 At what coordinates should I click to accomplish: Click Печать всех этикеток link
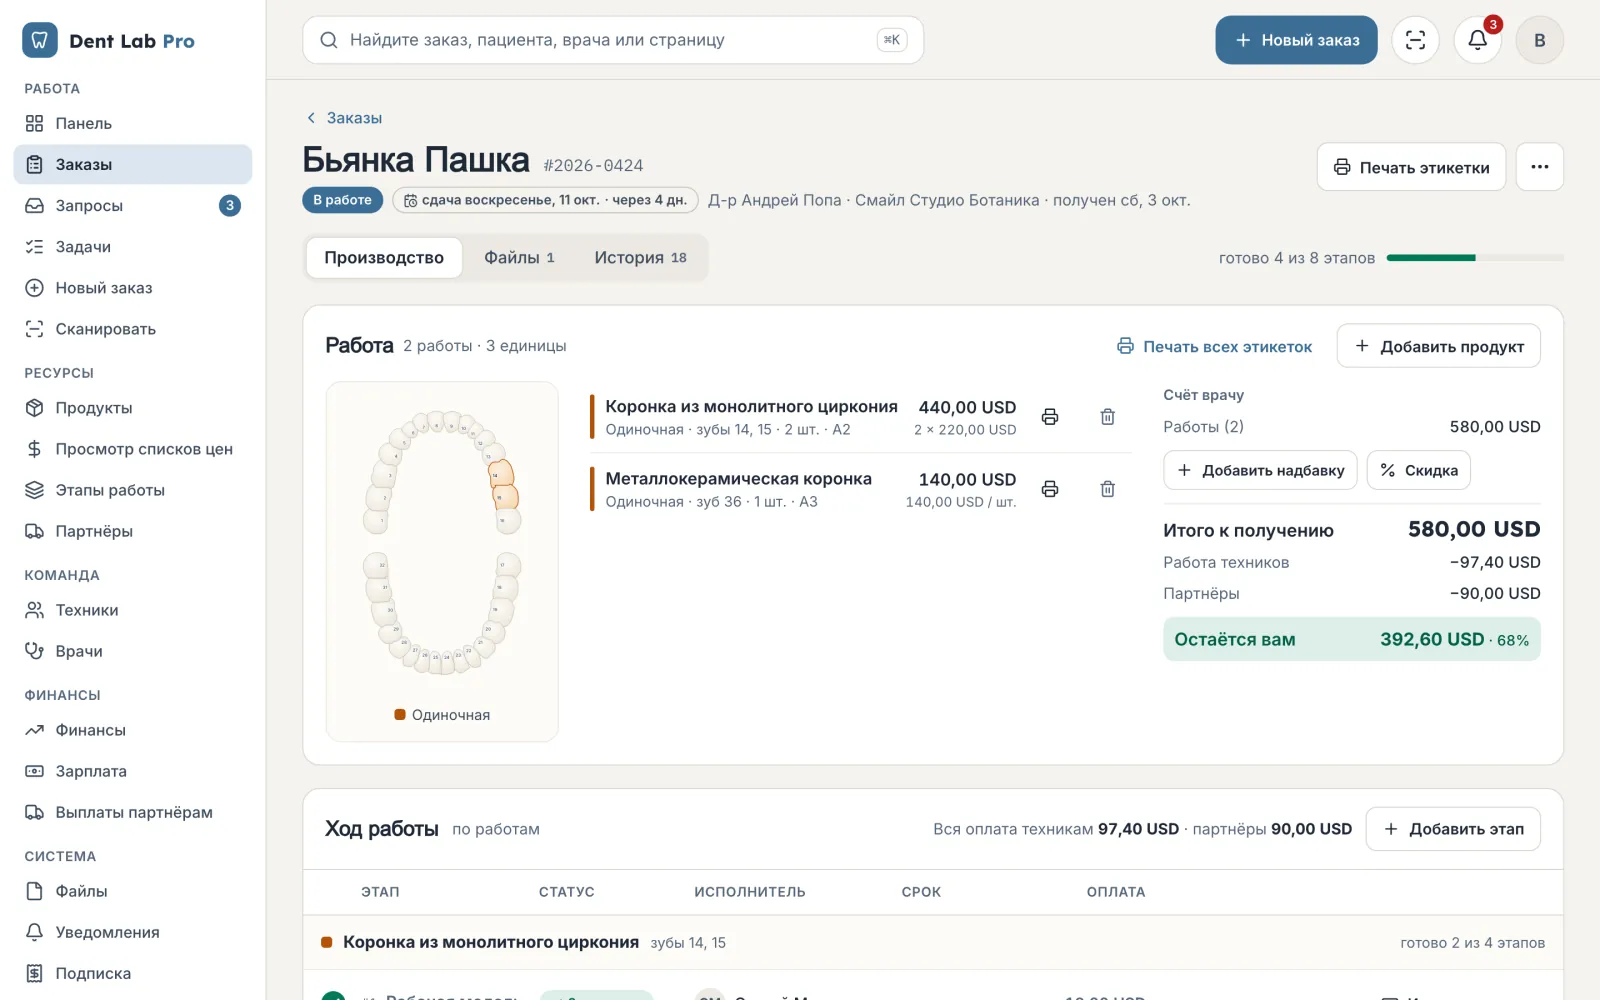click(x=1214, y=346)
